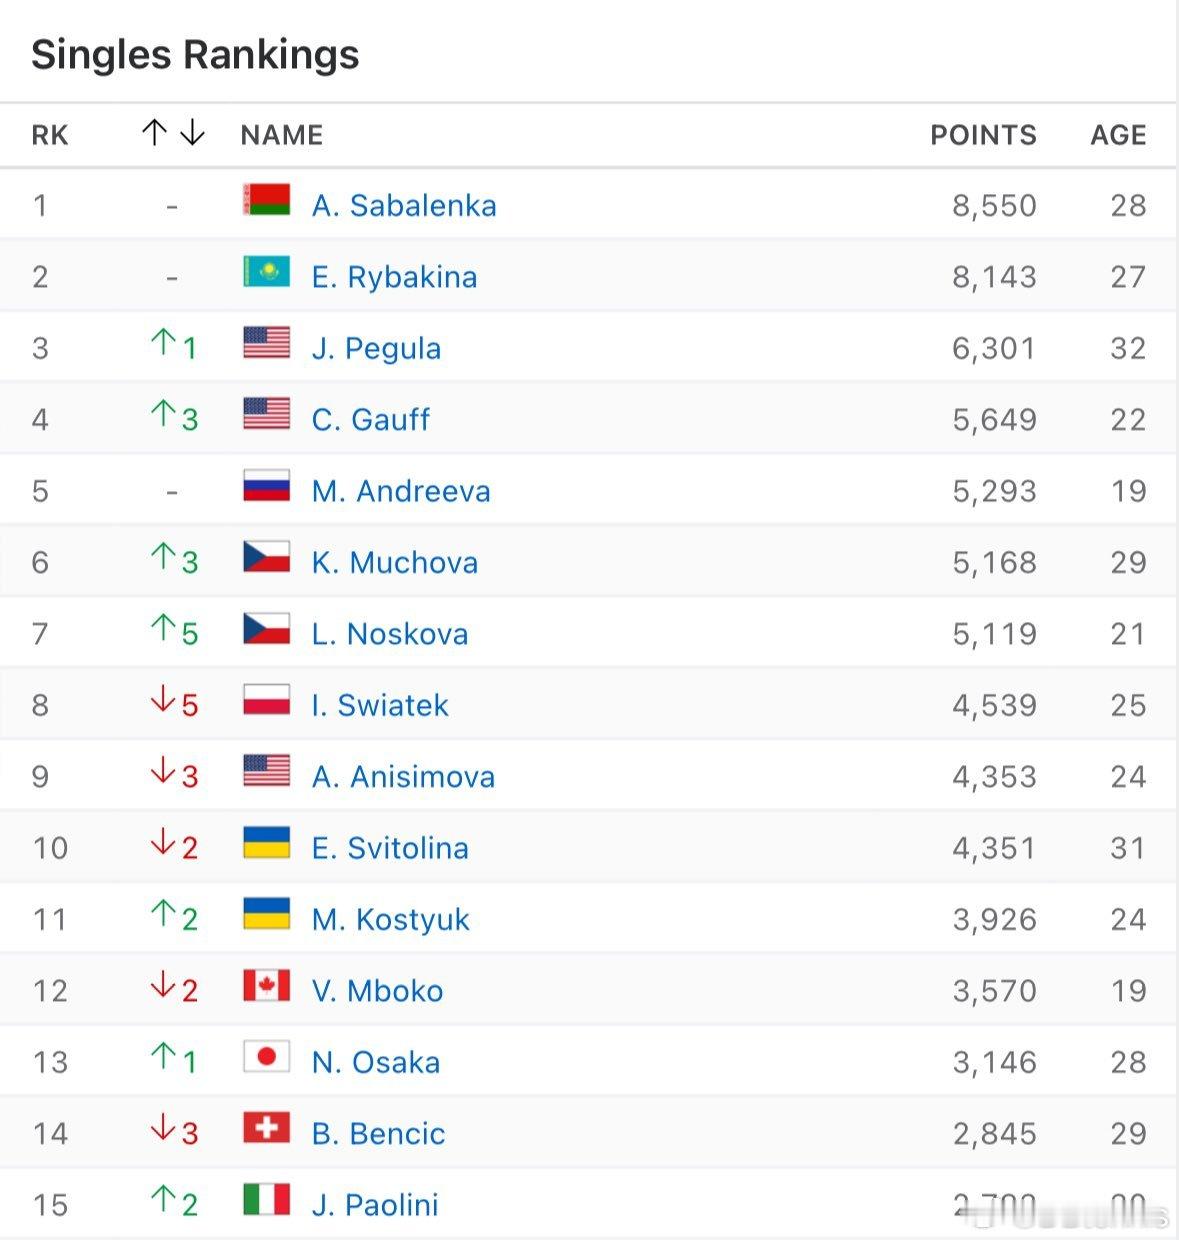Viewport: 1179px width, 1240px height.
Task: Click the Belarus flag beside A. Sabalenka
Action: [x=267, y=200]
